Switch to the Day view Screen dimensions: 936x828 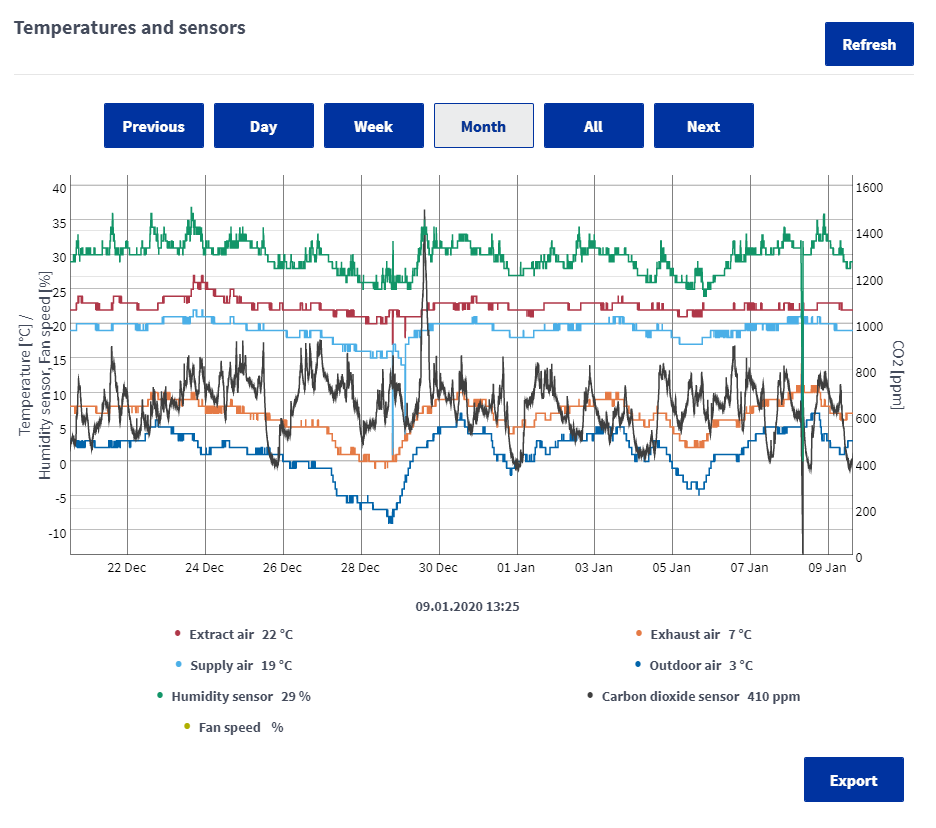[x=263, y=126]
